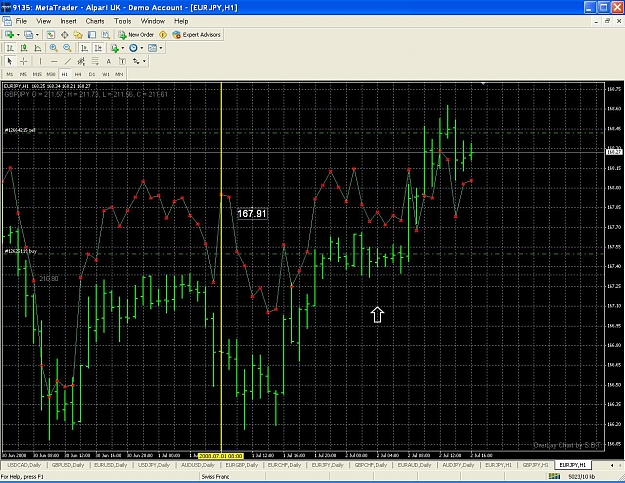Click the Templates icon
This screenshot has height=483, width=625.
(x=152, y=48)
